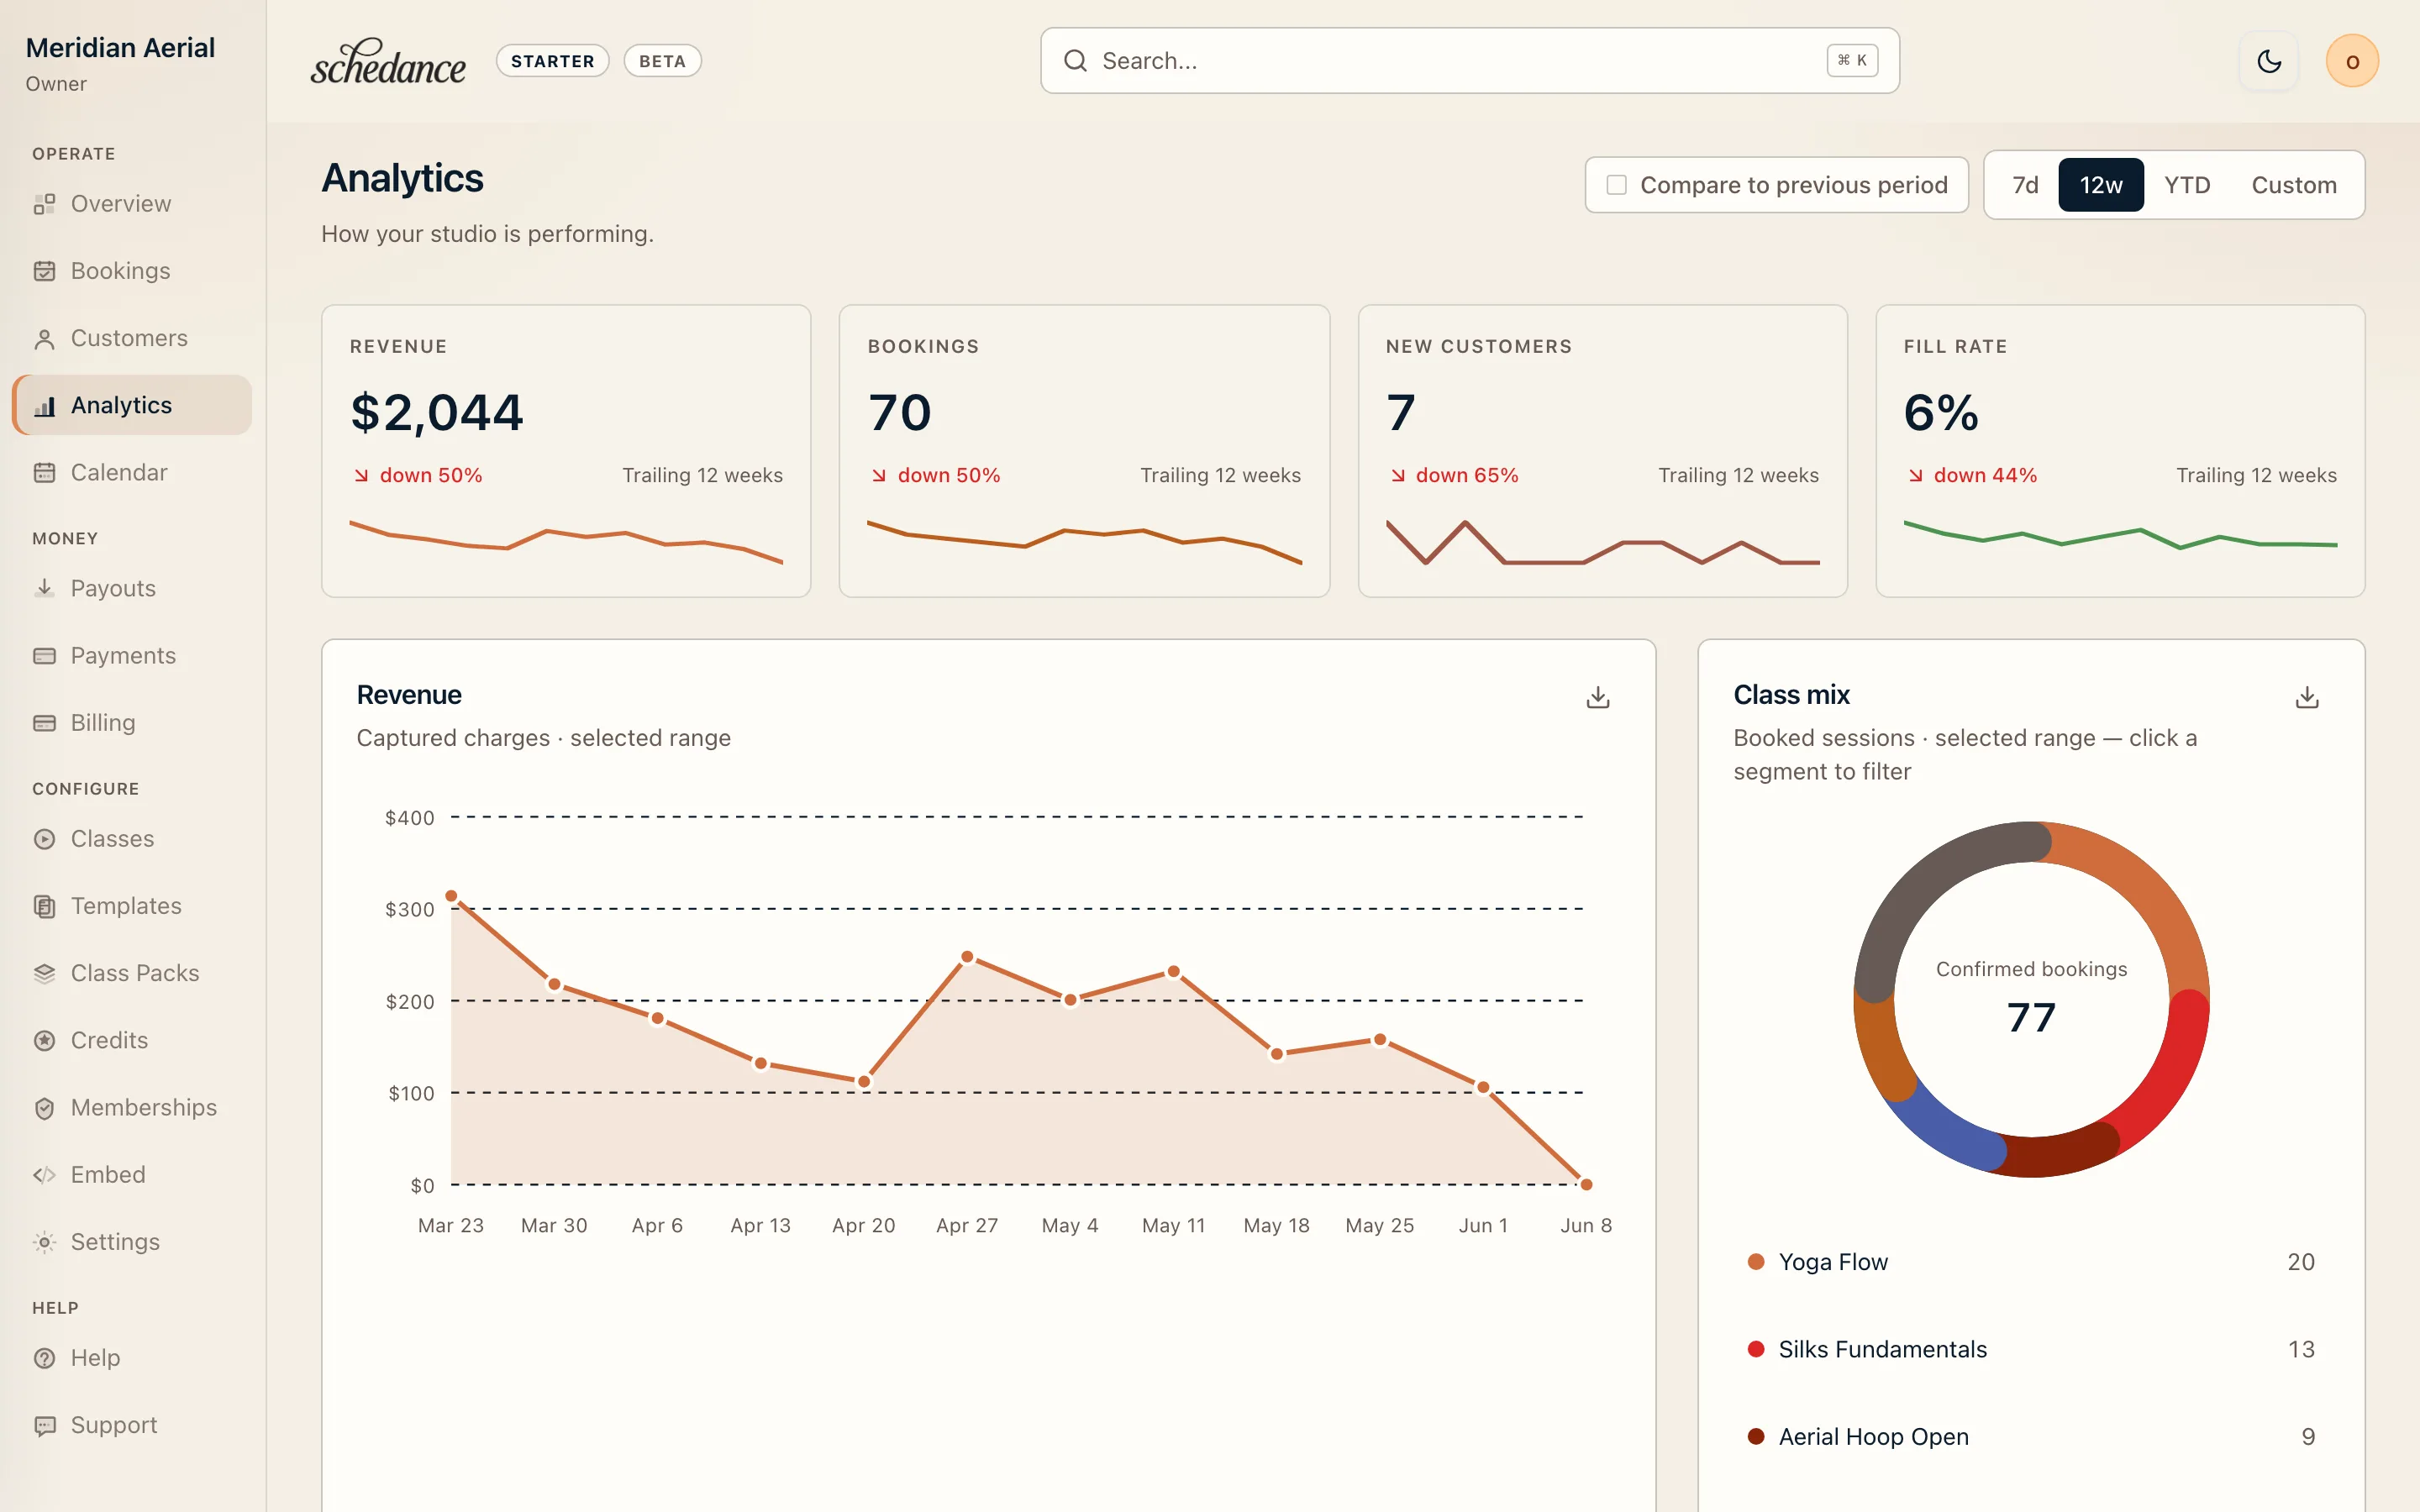Open Class Packs configuration
Screen dimensions: 2420x1512
pyautogui.click(x=132, y=973)
